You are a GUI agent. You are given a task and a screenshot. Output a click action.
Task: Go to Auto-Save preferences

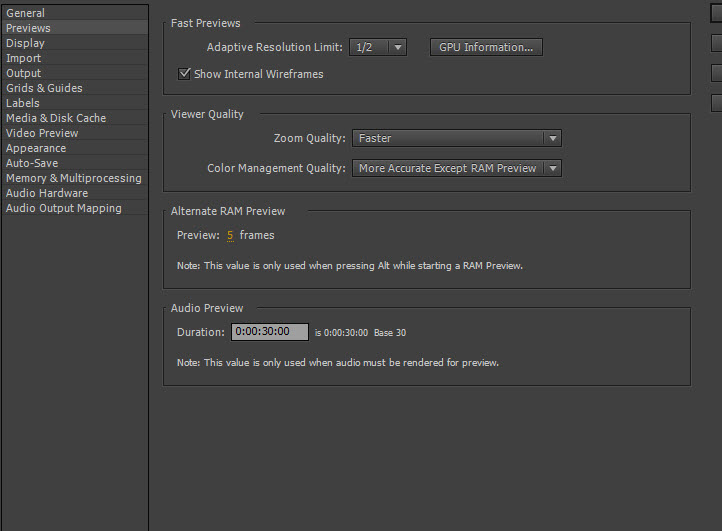[x=32, y=163]
